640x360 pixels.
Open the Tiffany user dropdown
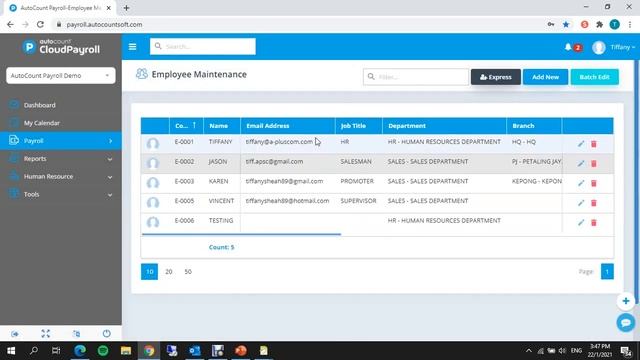[622, 47]
